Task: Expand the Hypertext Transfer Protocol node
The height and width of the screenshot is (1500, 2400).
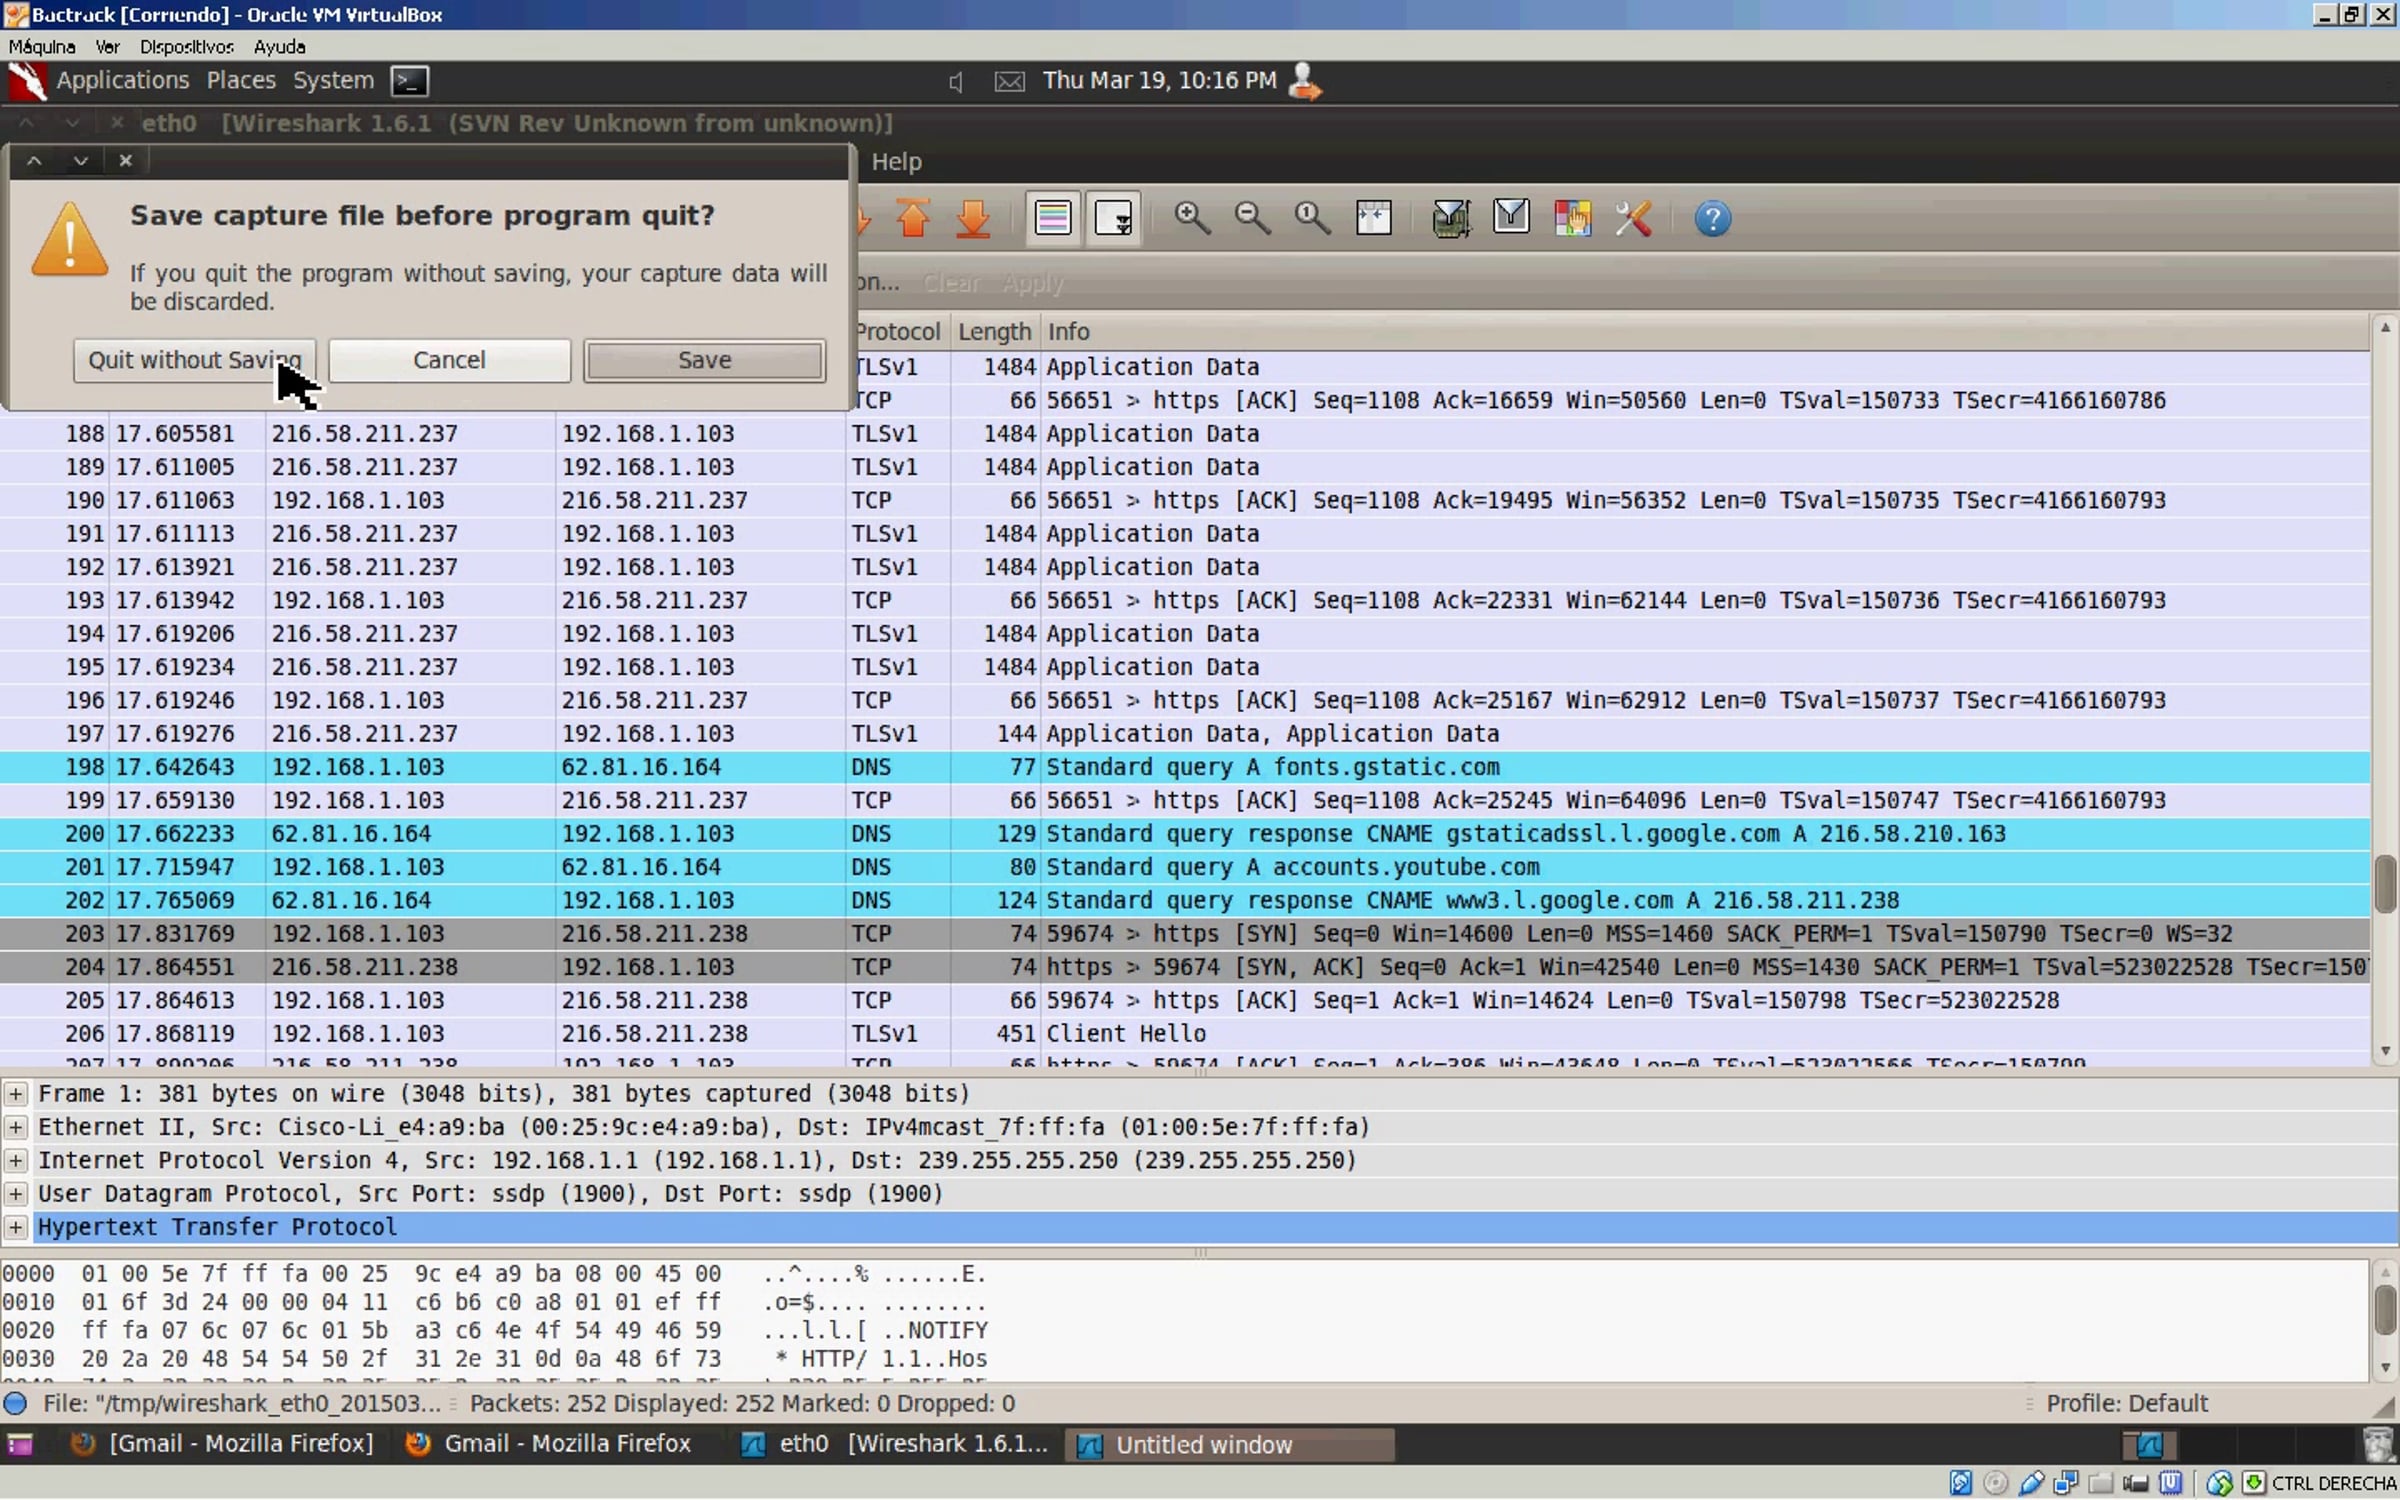Action: 16,1227
